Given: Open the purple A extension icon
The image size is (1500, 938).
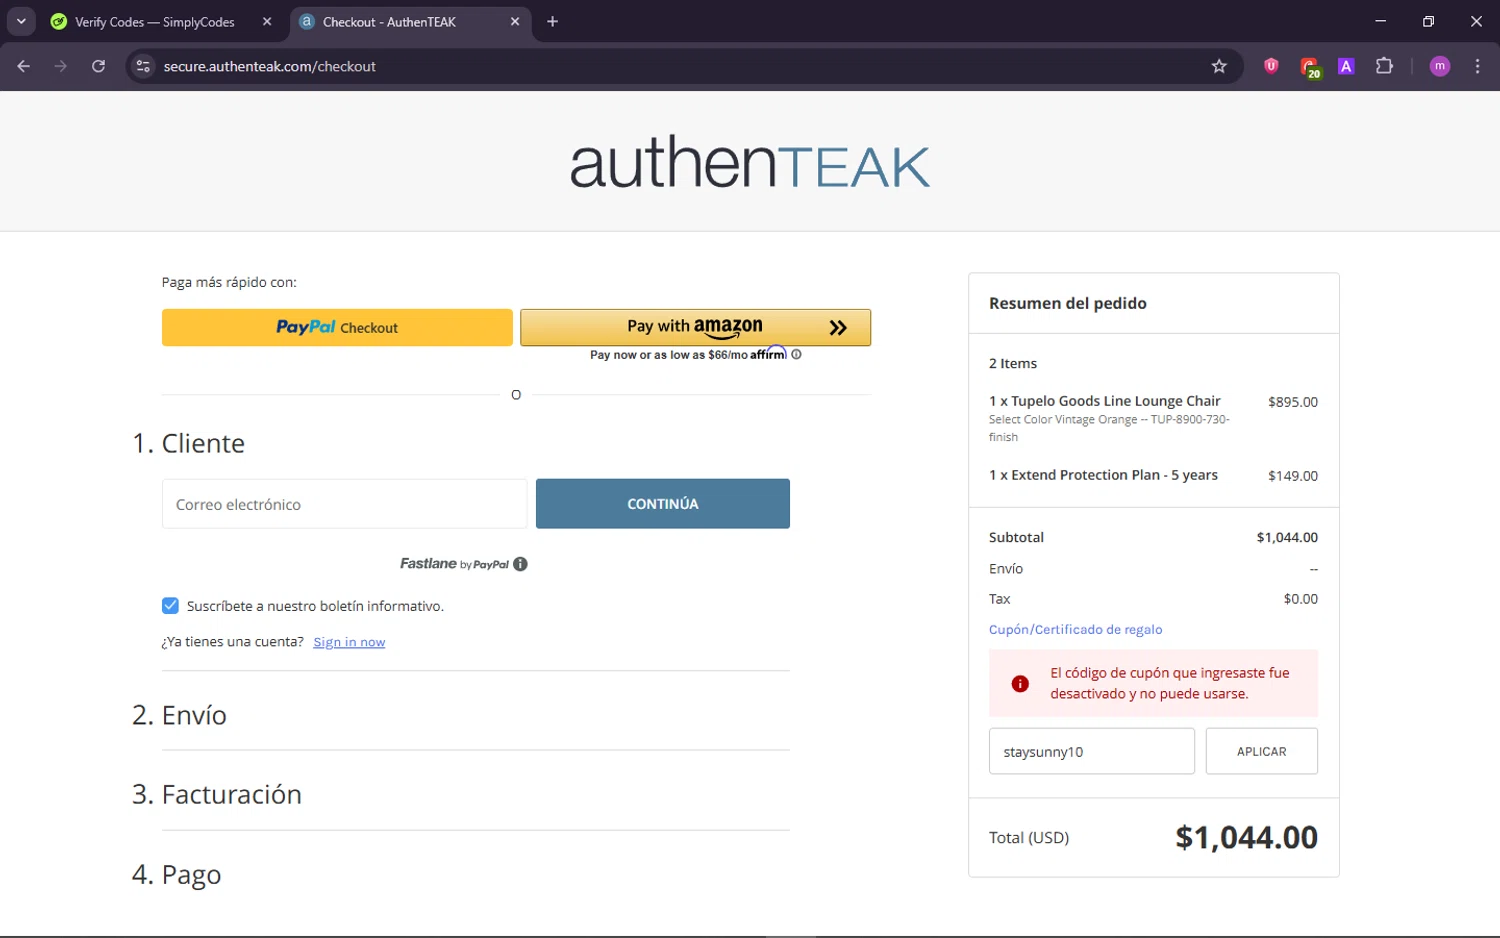Looking at the screenshot, I should pyautogui.click(x=1346, y=66).
